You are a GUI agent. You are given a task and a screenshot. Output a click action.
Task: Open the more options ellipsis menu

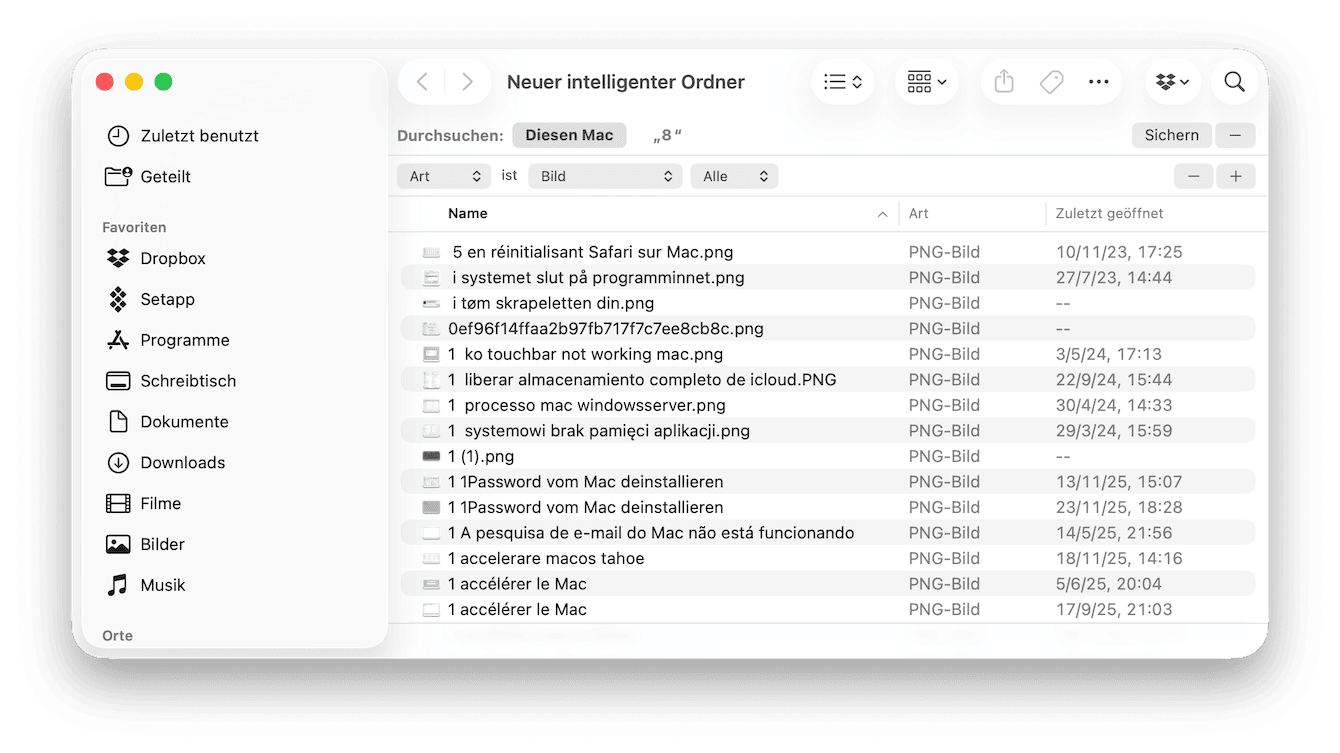1099,82
